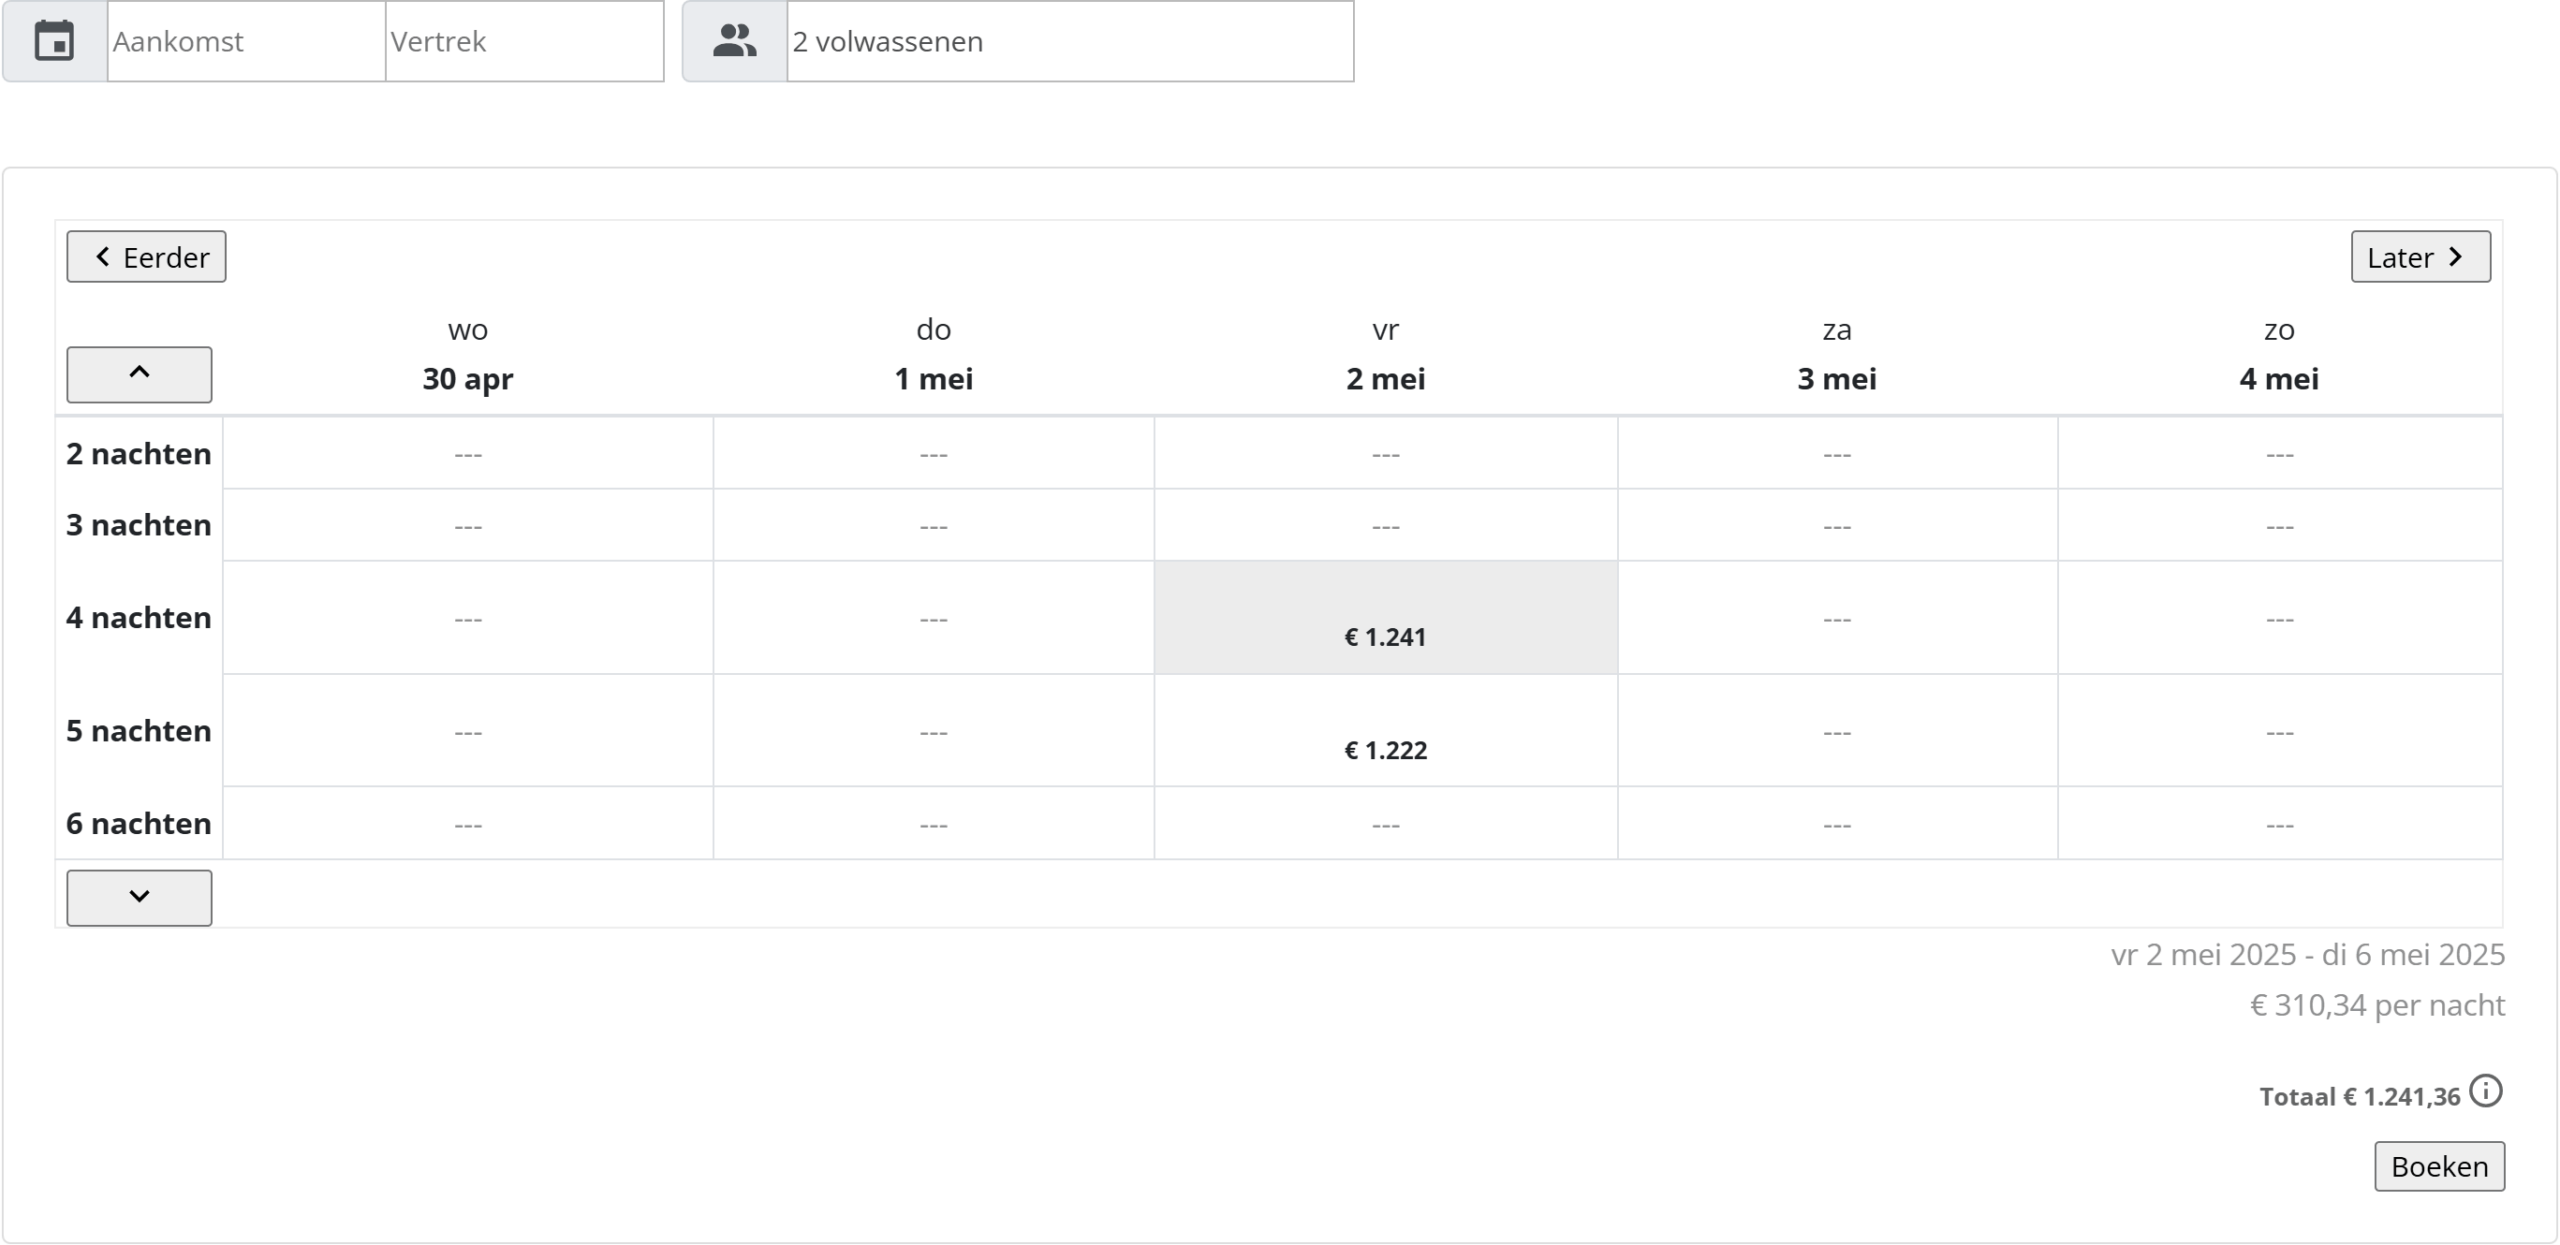
Task: Click the do 1 mei column header
Action: (933, 355)
